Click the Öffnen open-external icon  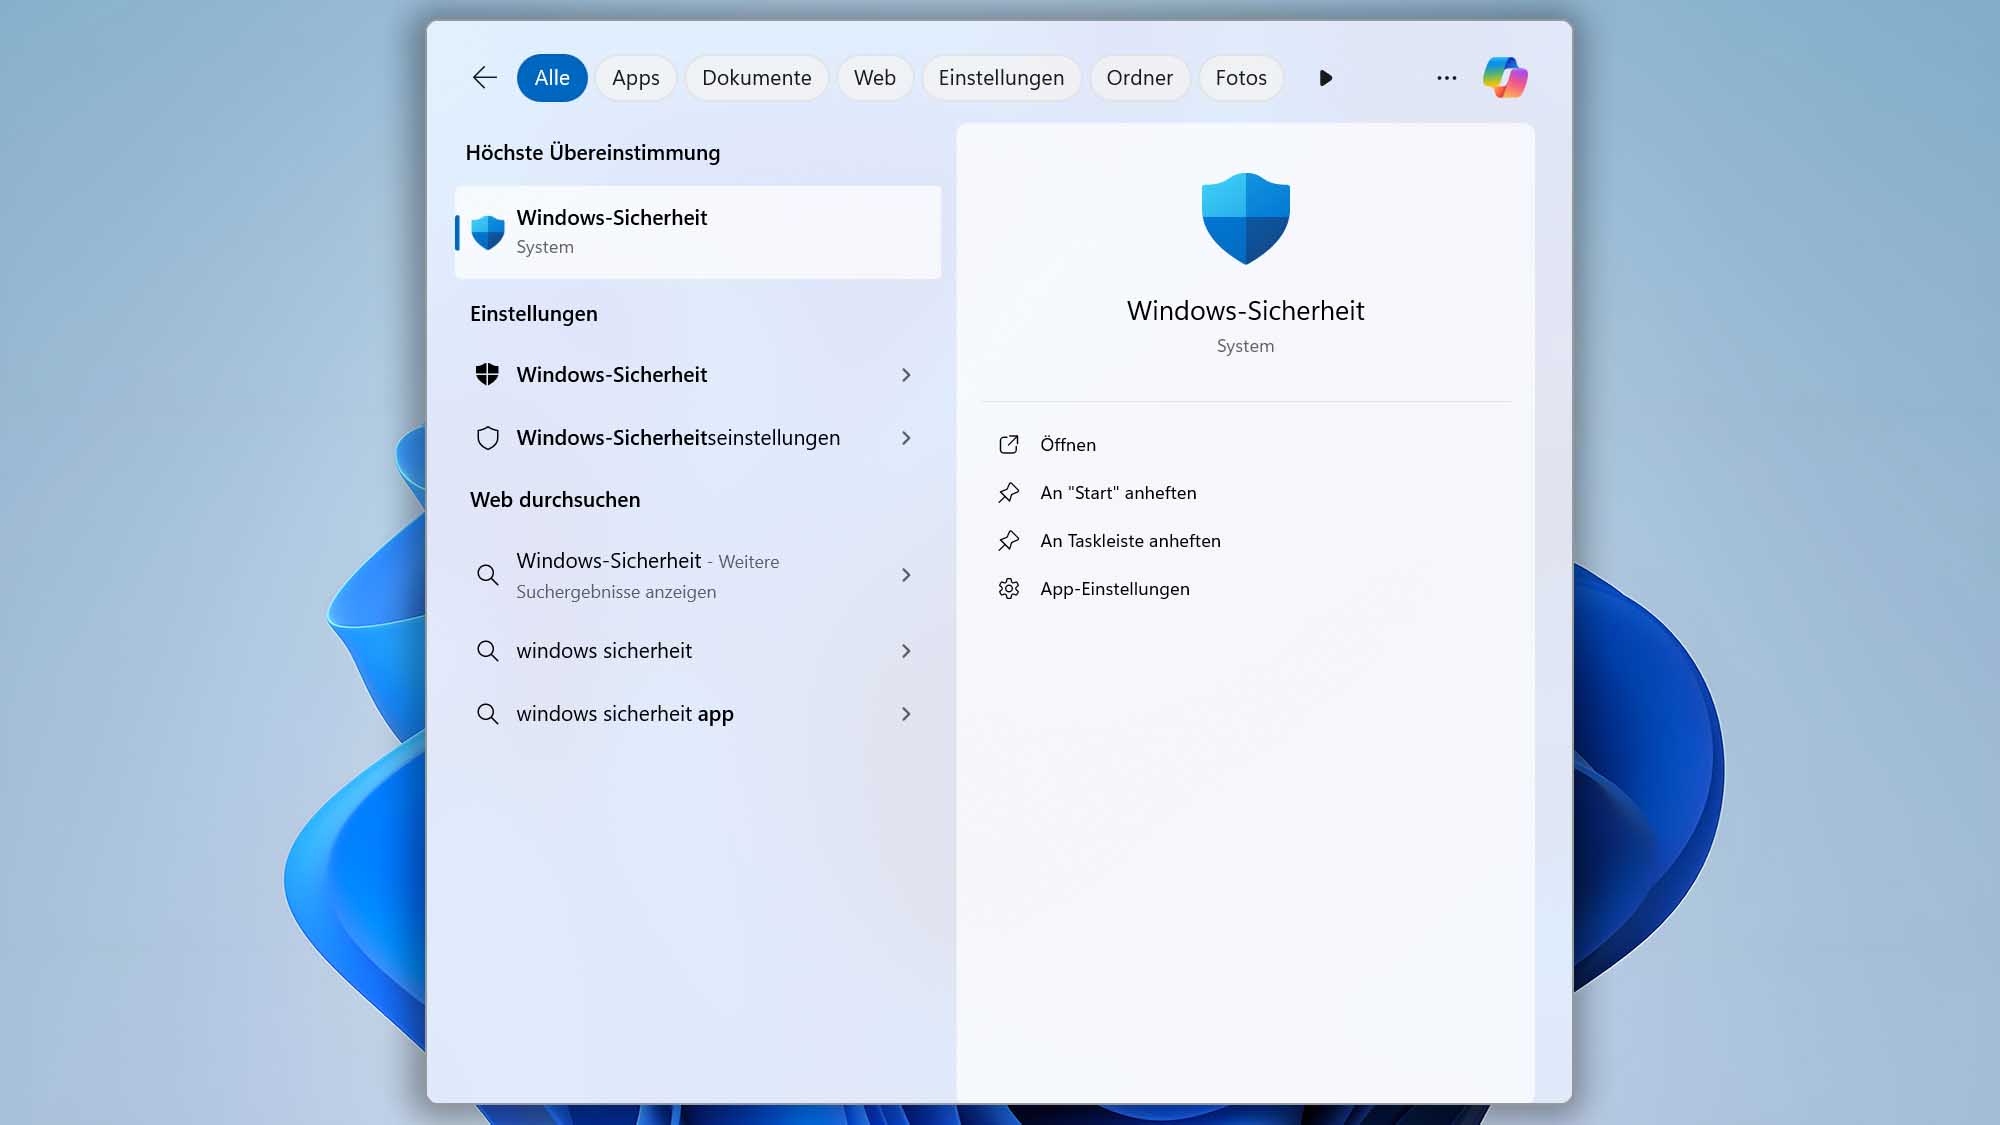click(1009, 445)
